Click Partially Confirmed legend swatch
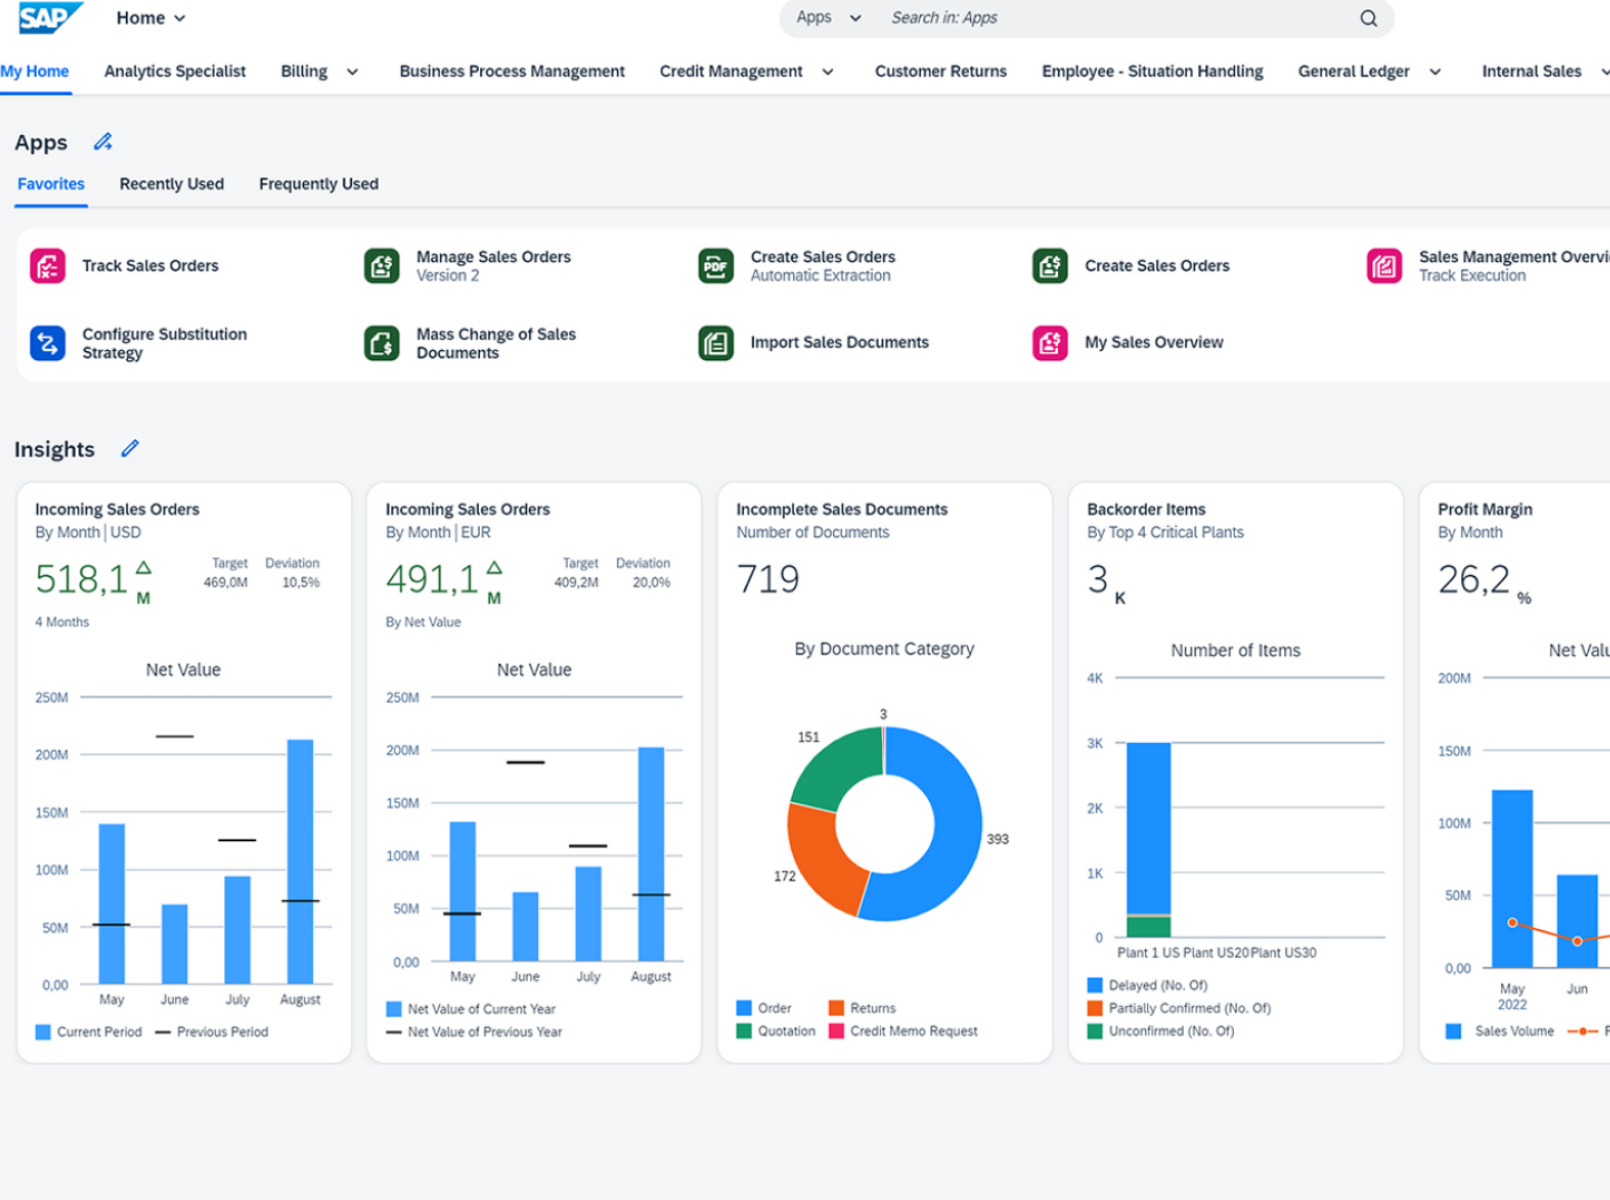This screenshot has height=1200, width=1610. tap(1095, 1008)
